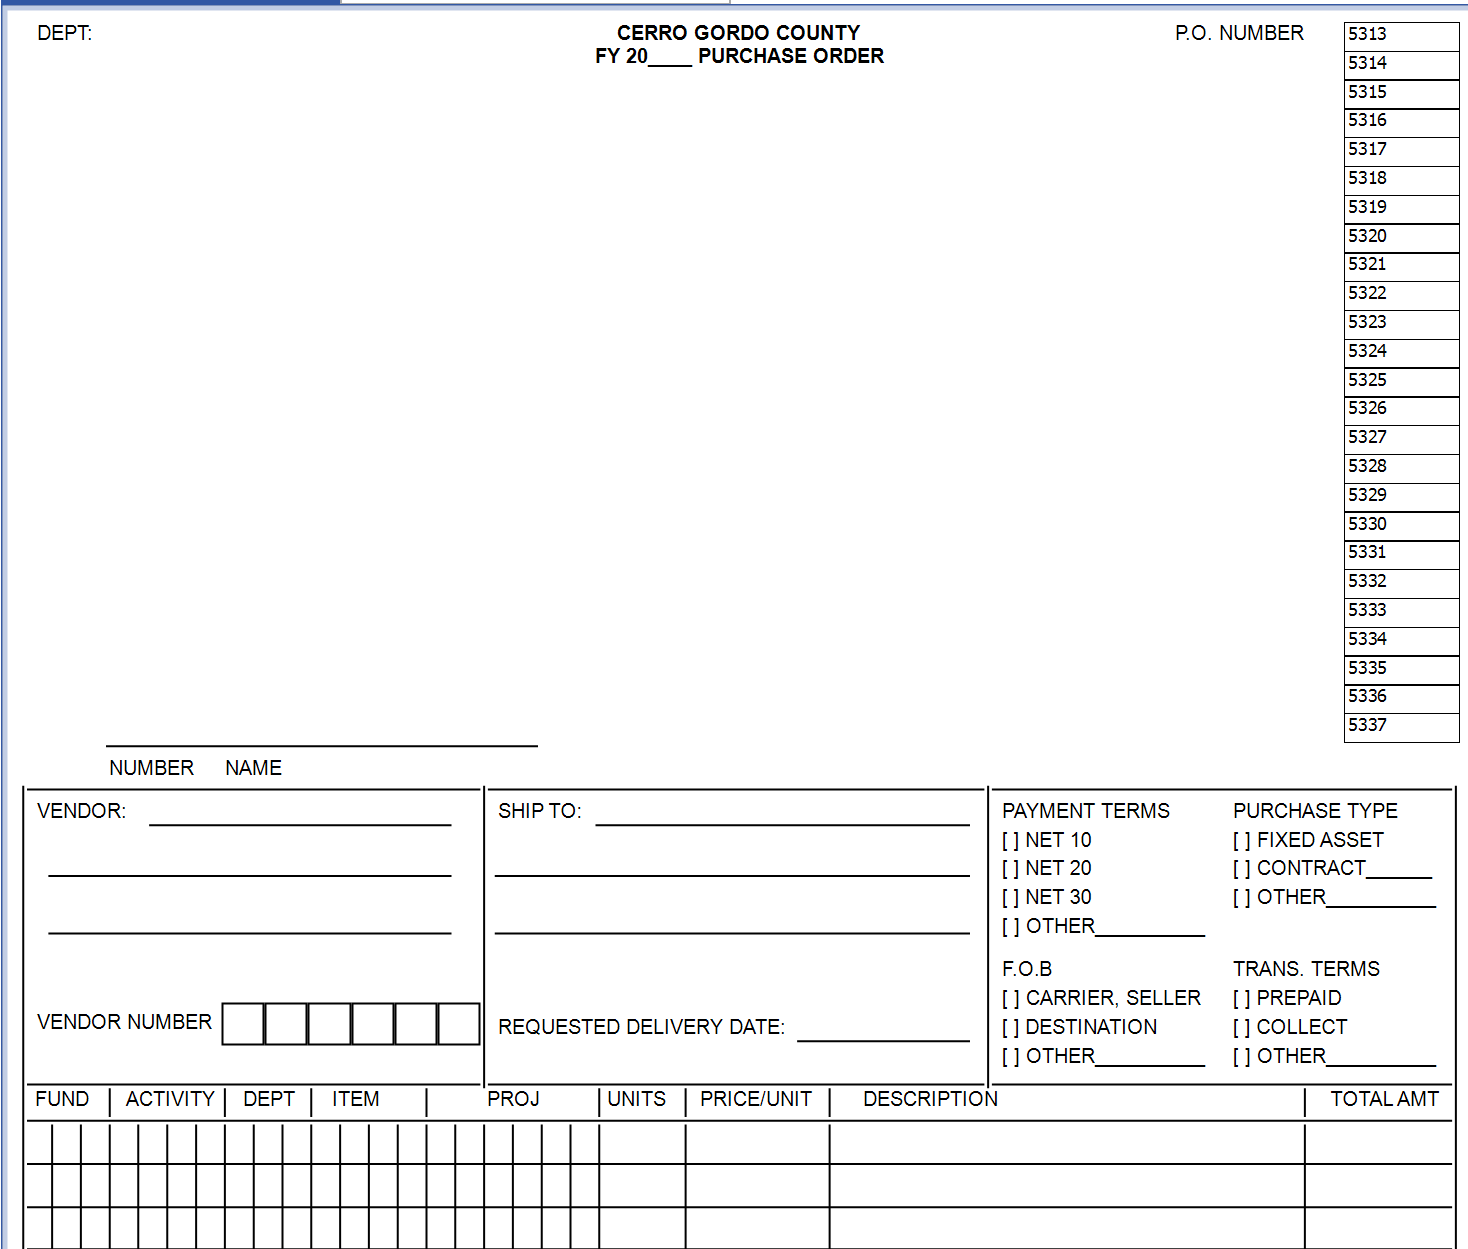Select the DESTINATION F.O.B option
Screen dimensions: 1468x1249
tap(1010, 1028)
